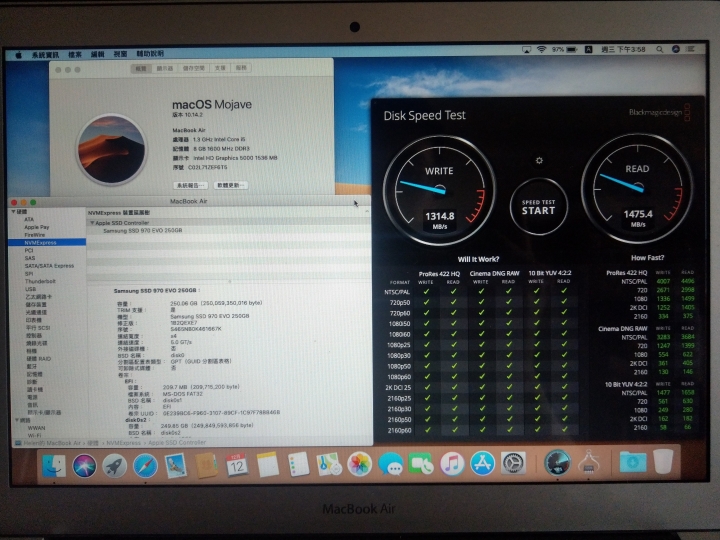Select SAS in sidebar
The height and width of the screenshot is (540, 720).
(30, 258)
